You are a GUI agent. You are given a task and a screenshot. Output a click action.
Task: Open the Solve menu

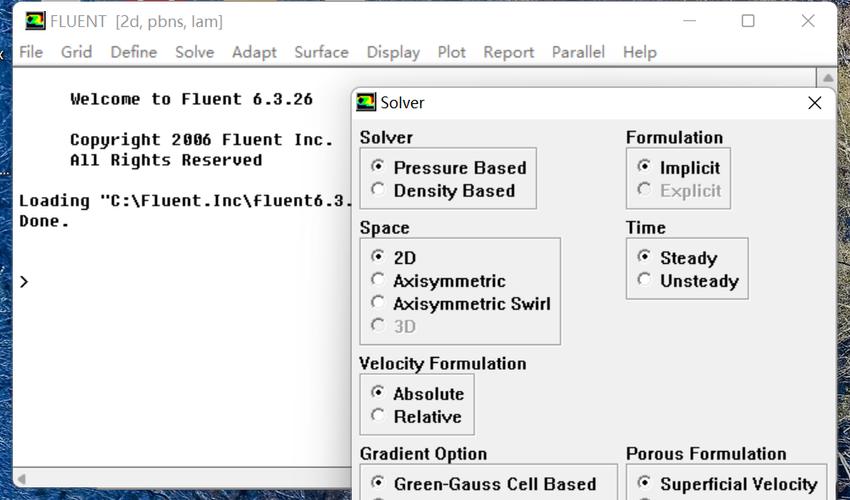pos(195,52)
